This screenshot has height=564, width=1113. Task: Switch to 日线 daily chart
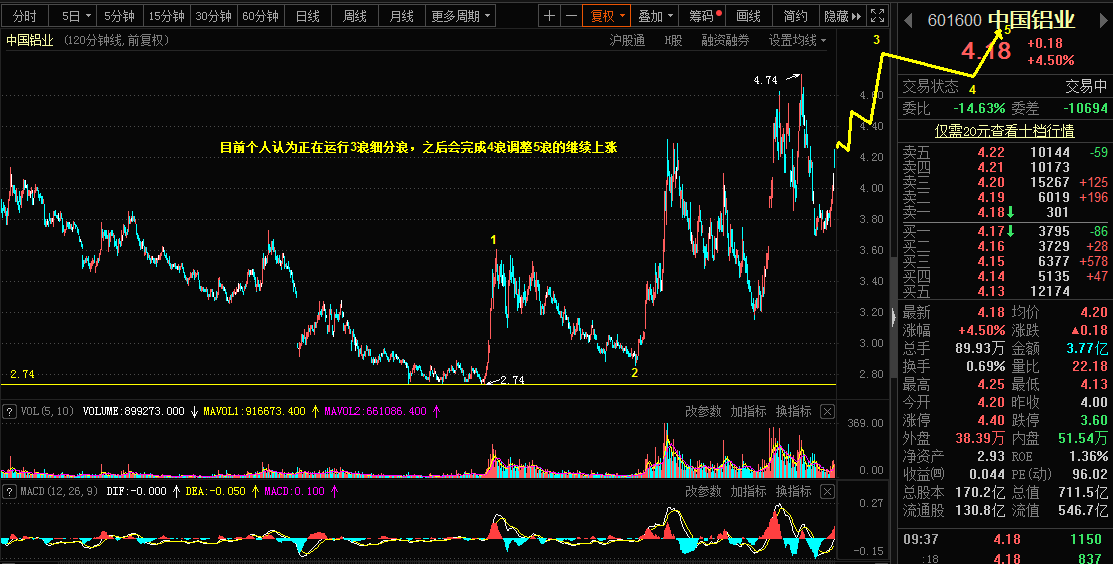pyautogui.click(x=307, y=16)
